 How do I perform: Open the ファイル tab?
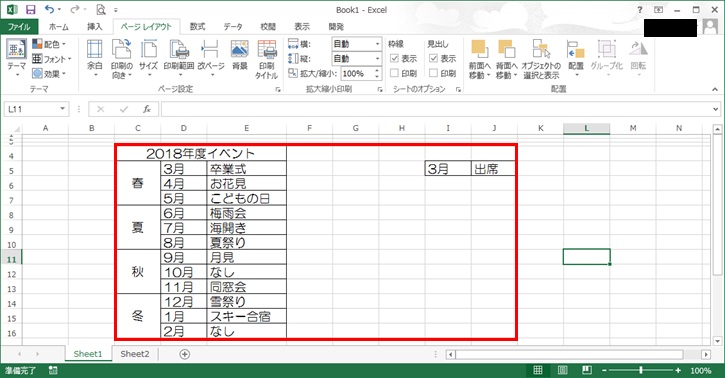pyautogui.click(x=19, y=27)
